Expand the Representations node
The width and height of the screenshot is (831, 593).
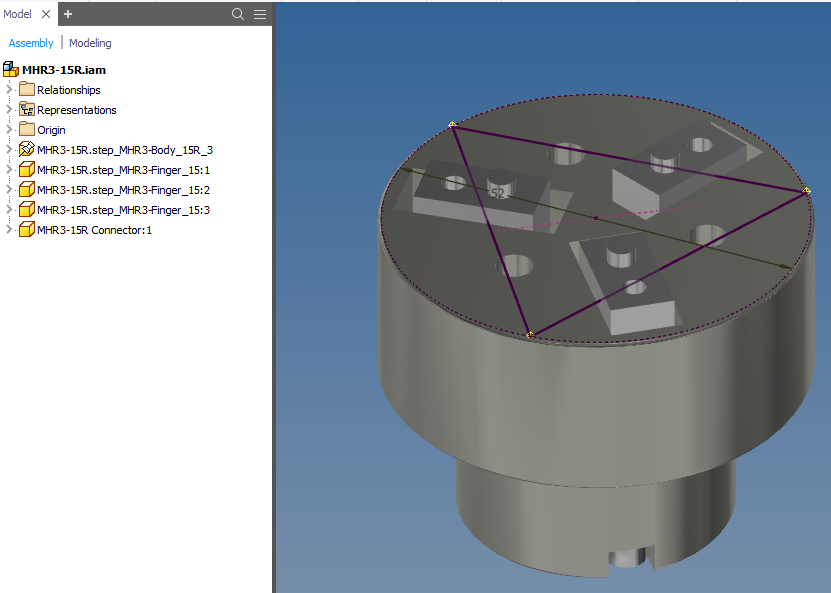(8, 109)
